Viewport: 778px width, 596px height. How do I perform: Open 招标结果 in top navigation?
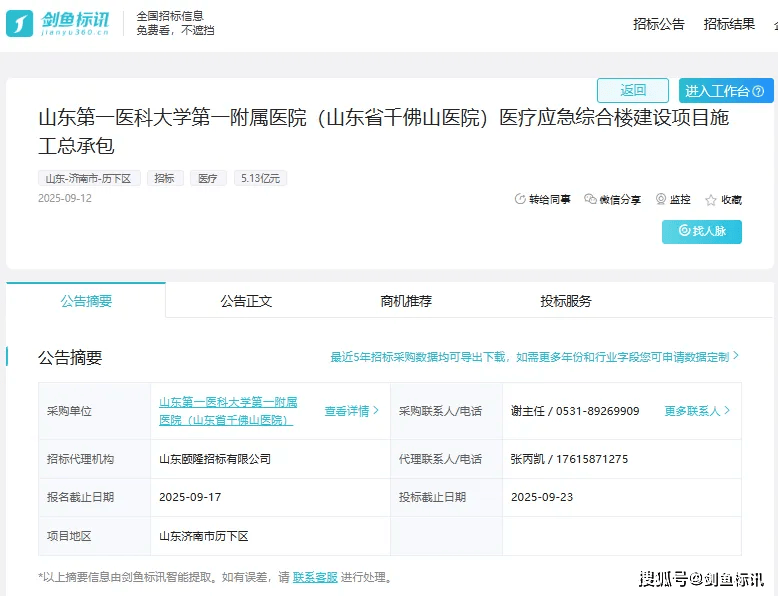[729, 24]
